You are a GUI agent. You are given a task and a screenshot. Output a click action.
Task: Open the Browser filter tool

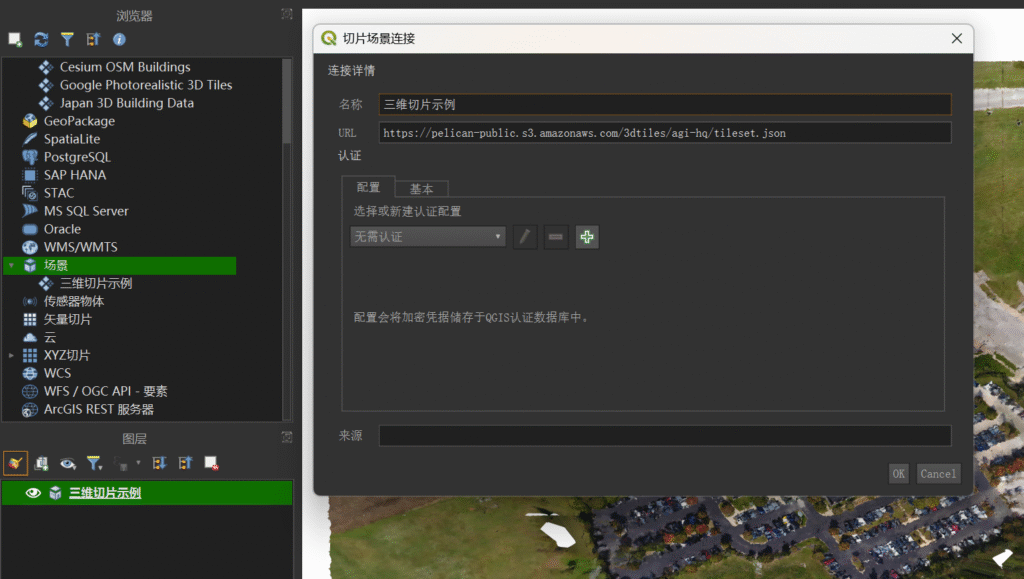tap(67, 40)
